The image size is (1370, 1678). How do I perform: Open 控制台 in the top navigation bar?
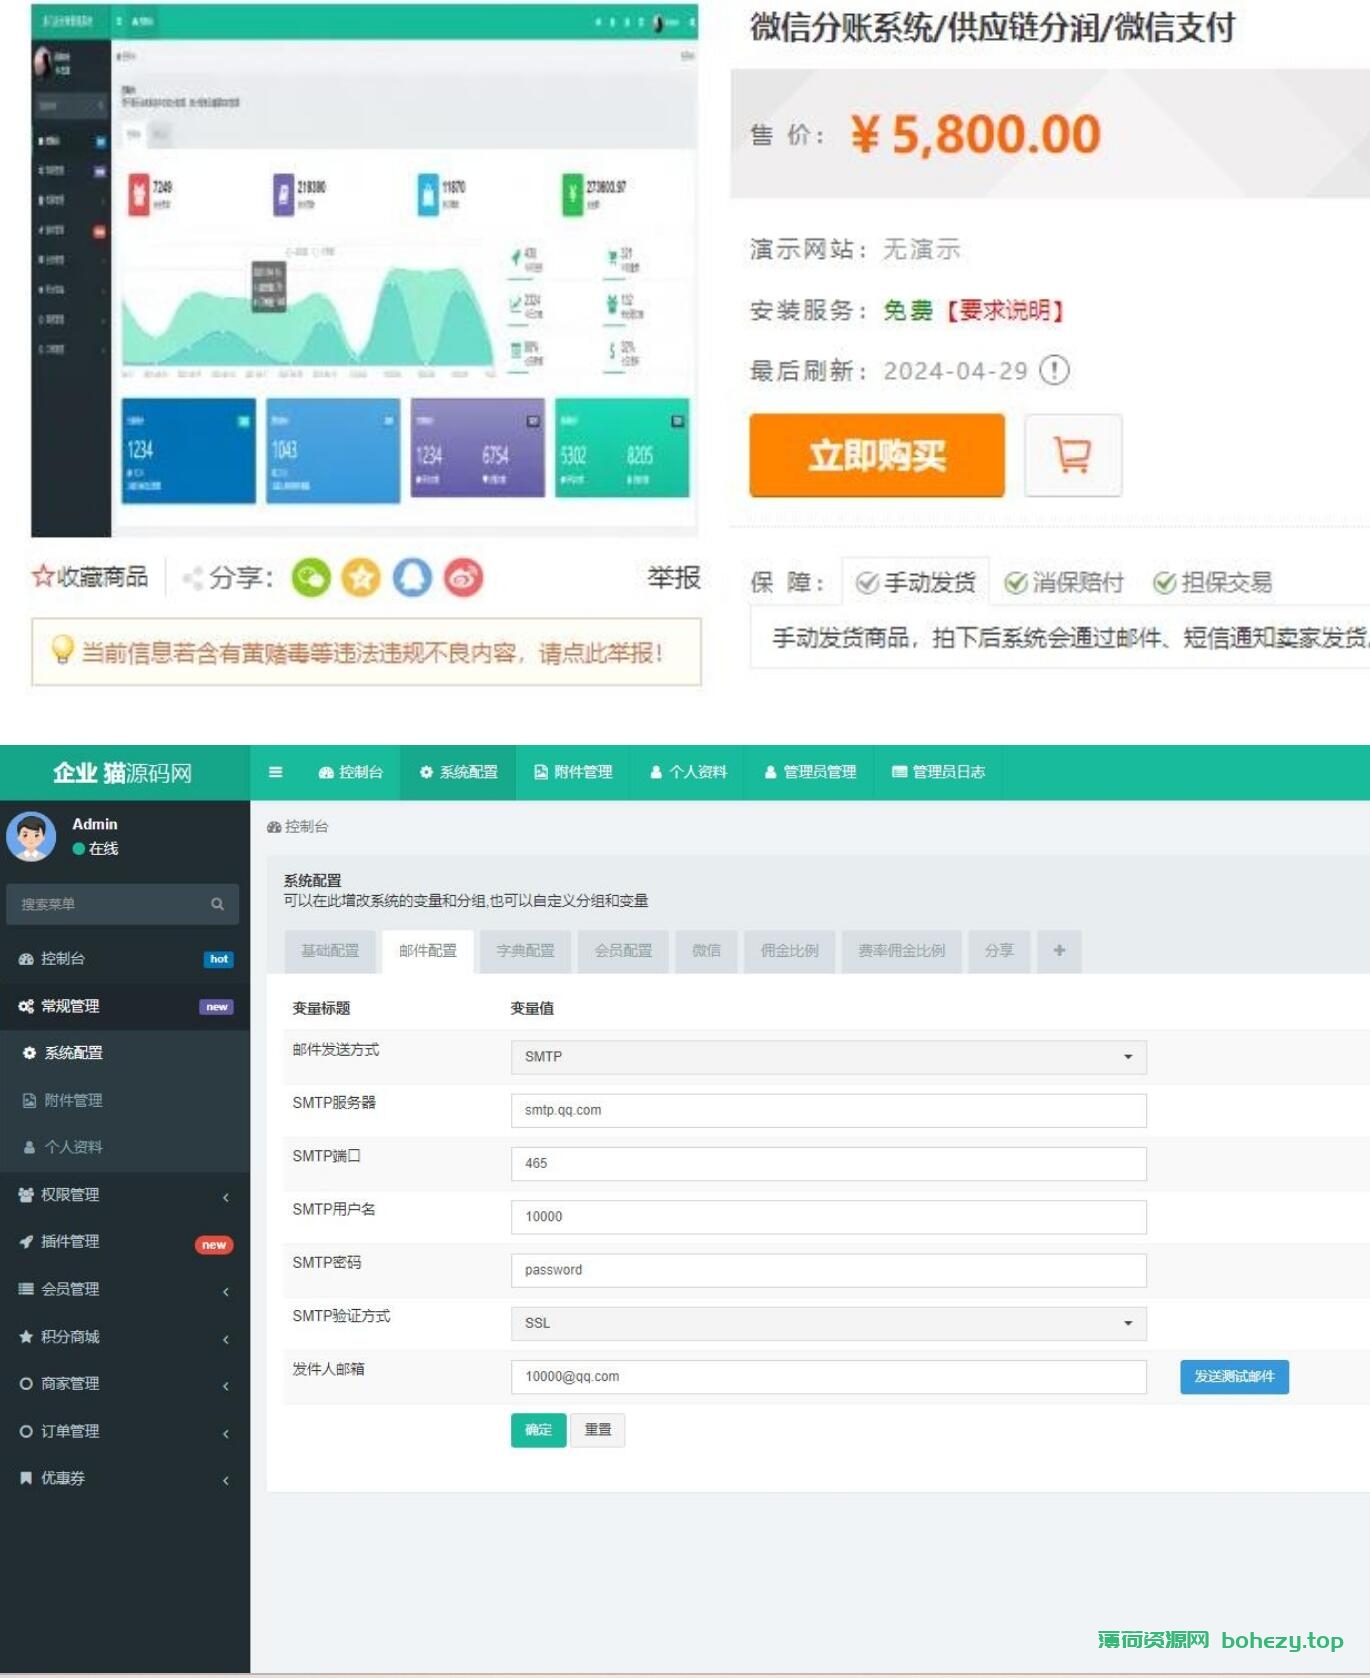[351, 772]
